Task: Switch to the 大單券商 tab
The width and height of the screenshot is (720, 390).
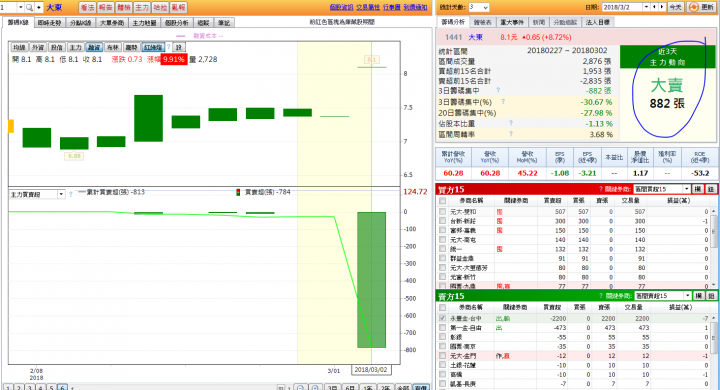Action: pos(112,23)
